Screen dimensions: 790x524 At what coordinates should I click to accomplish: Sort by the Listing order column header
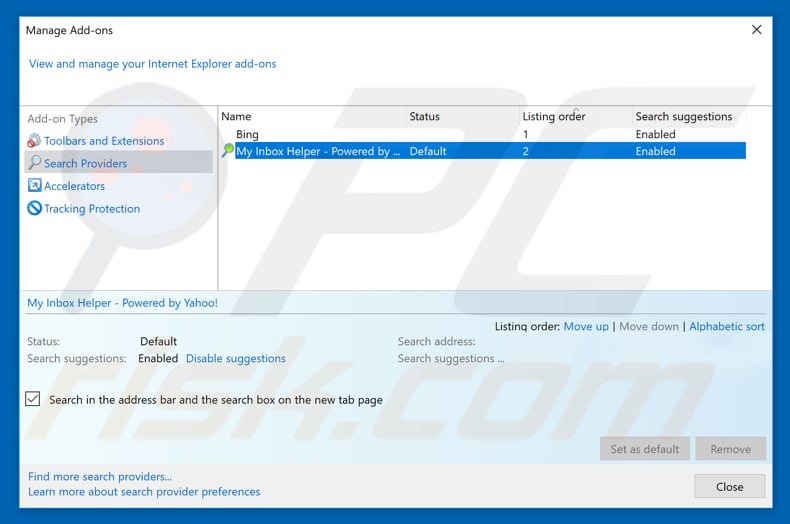[575, 116]
